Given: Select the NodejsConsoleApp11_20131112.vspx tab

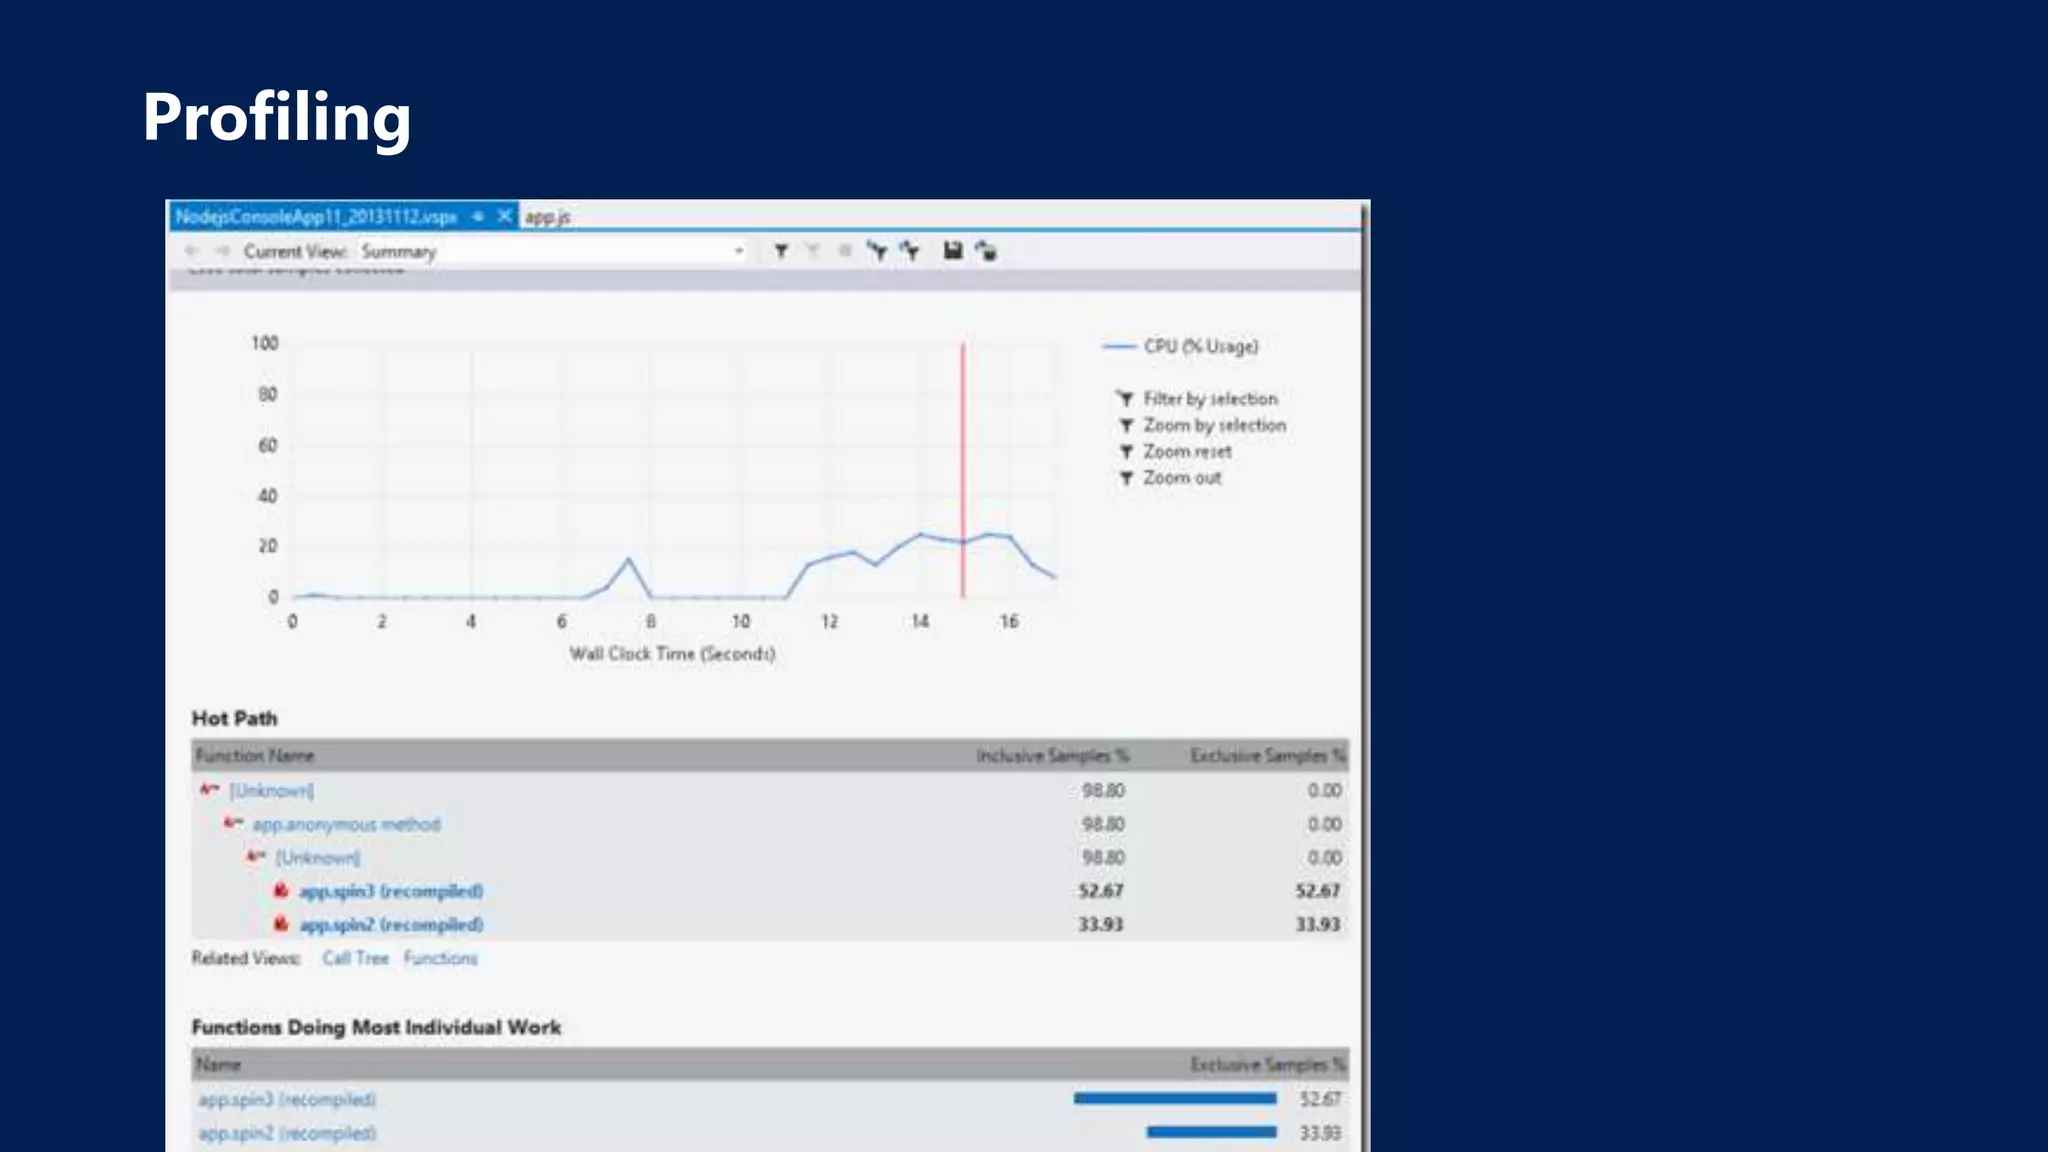Looking at the screenshot, I should [316, 216].
